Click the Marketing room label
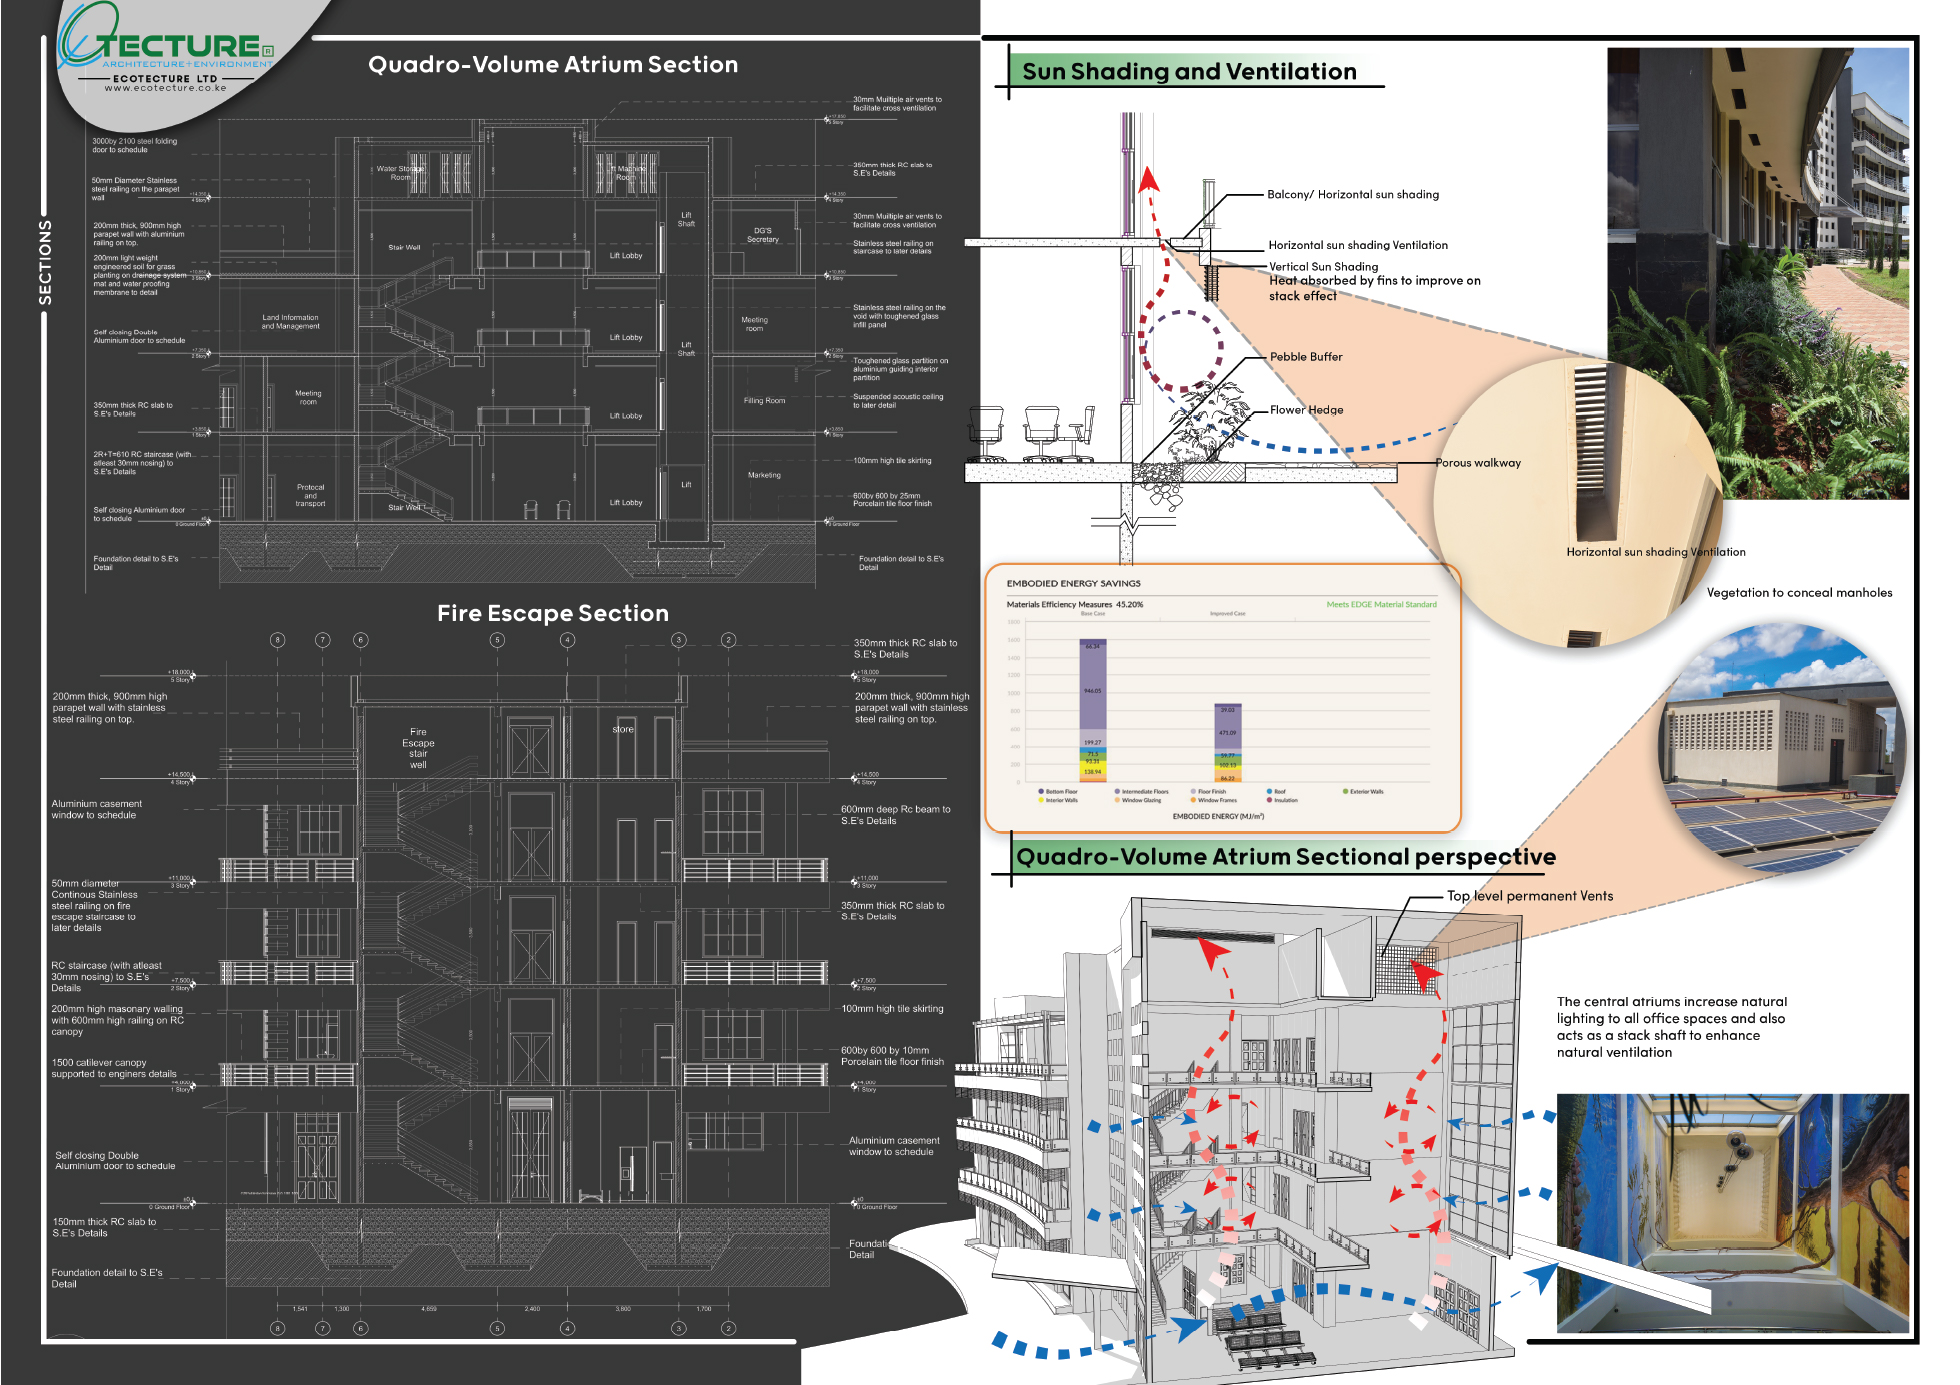The image size is (1960, 1385). (x=765, y=475)
